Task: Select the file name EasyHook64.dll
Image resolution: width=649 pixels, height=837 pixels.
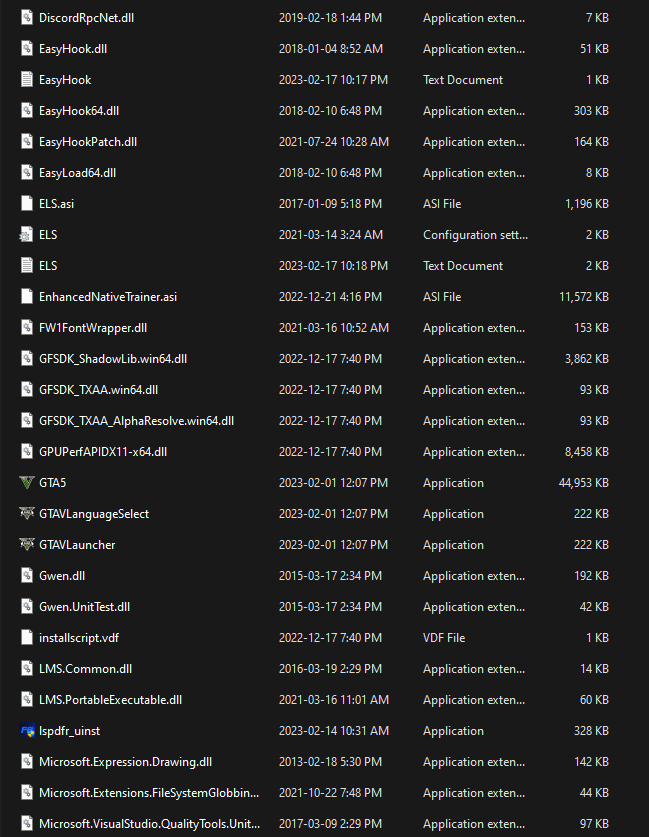Action: click(x=79, y=110)
